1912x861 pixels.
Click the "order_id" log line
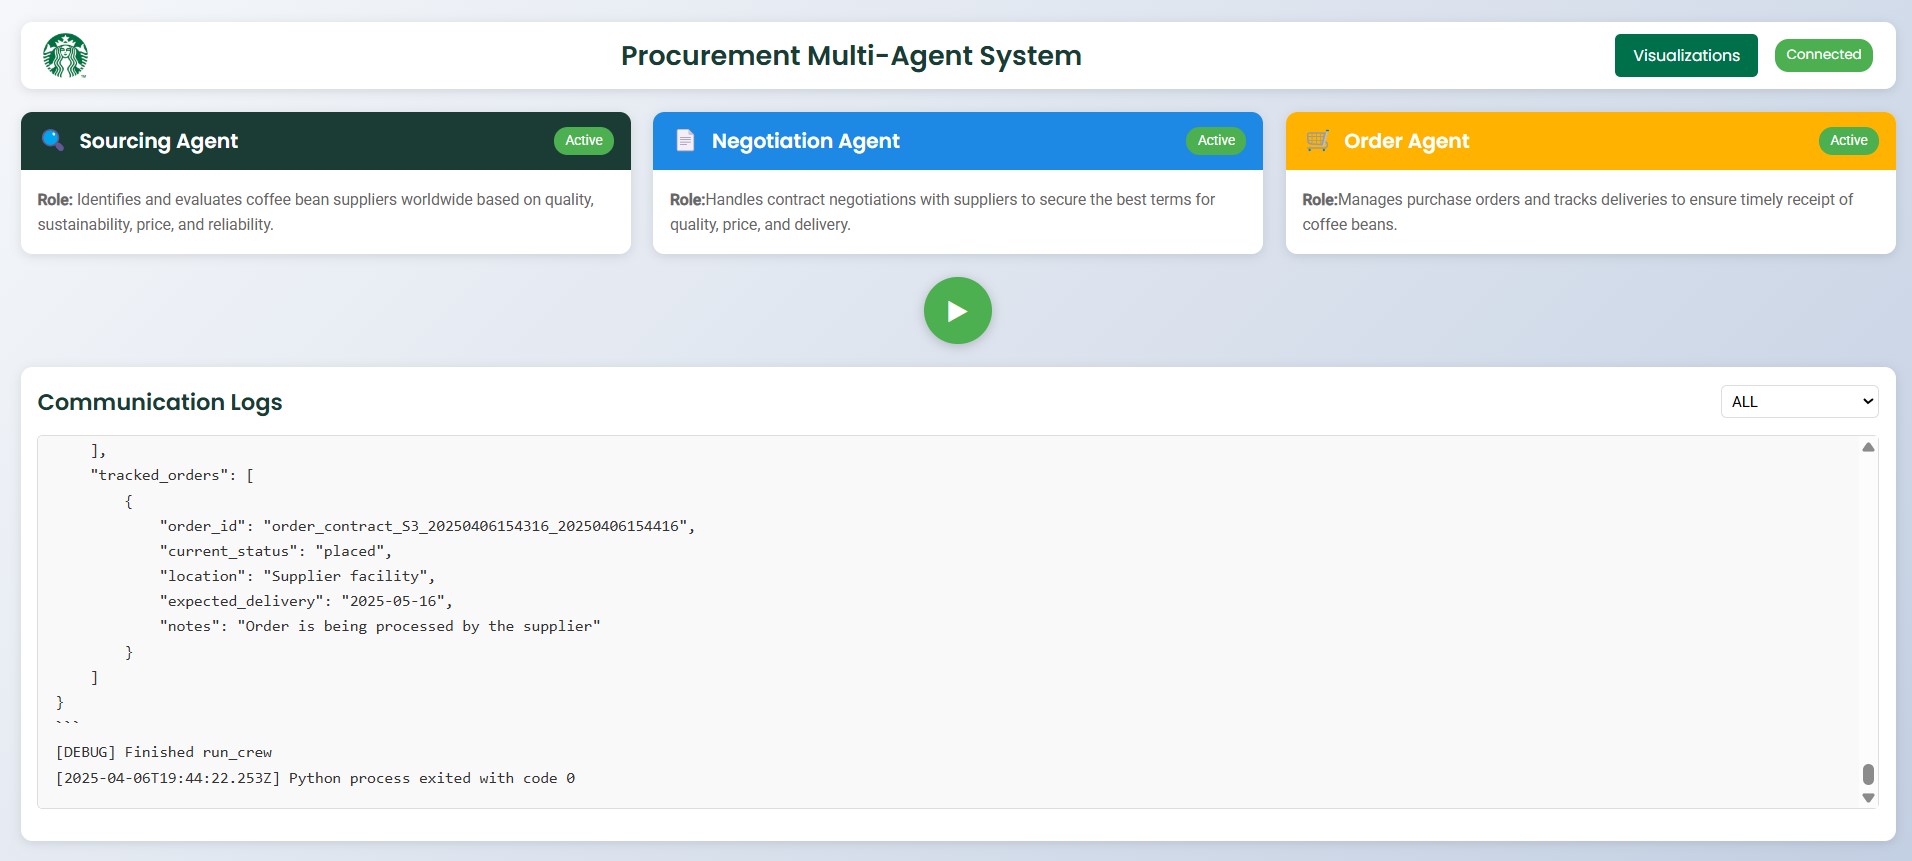click(x=427, y=526)
